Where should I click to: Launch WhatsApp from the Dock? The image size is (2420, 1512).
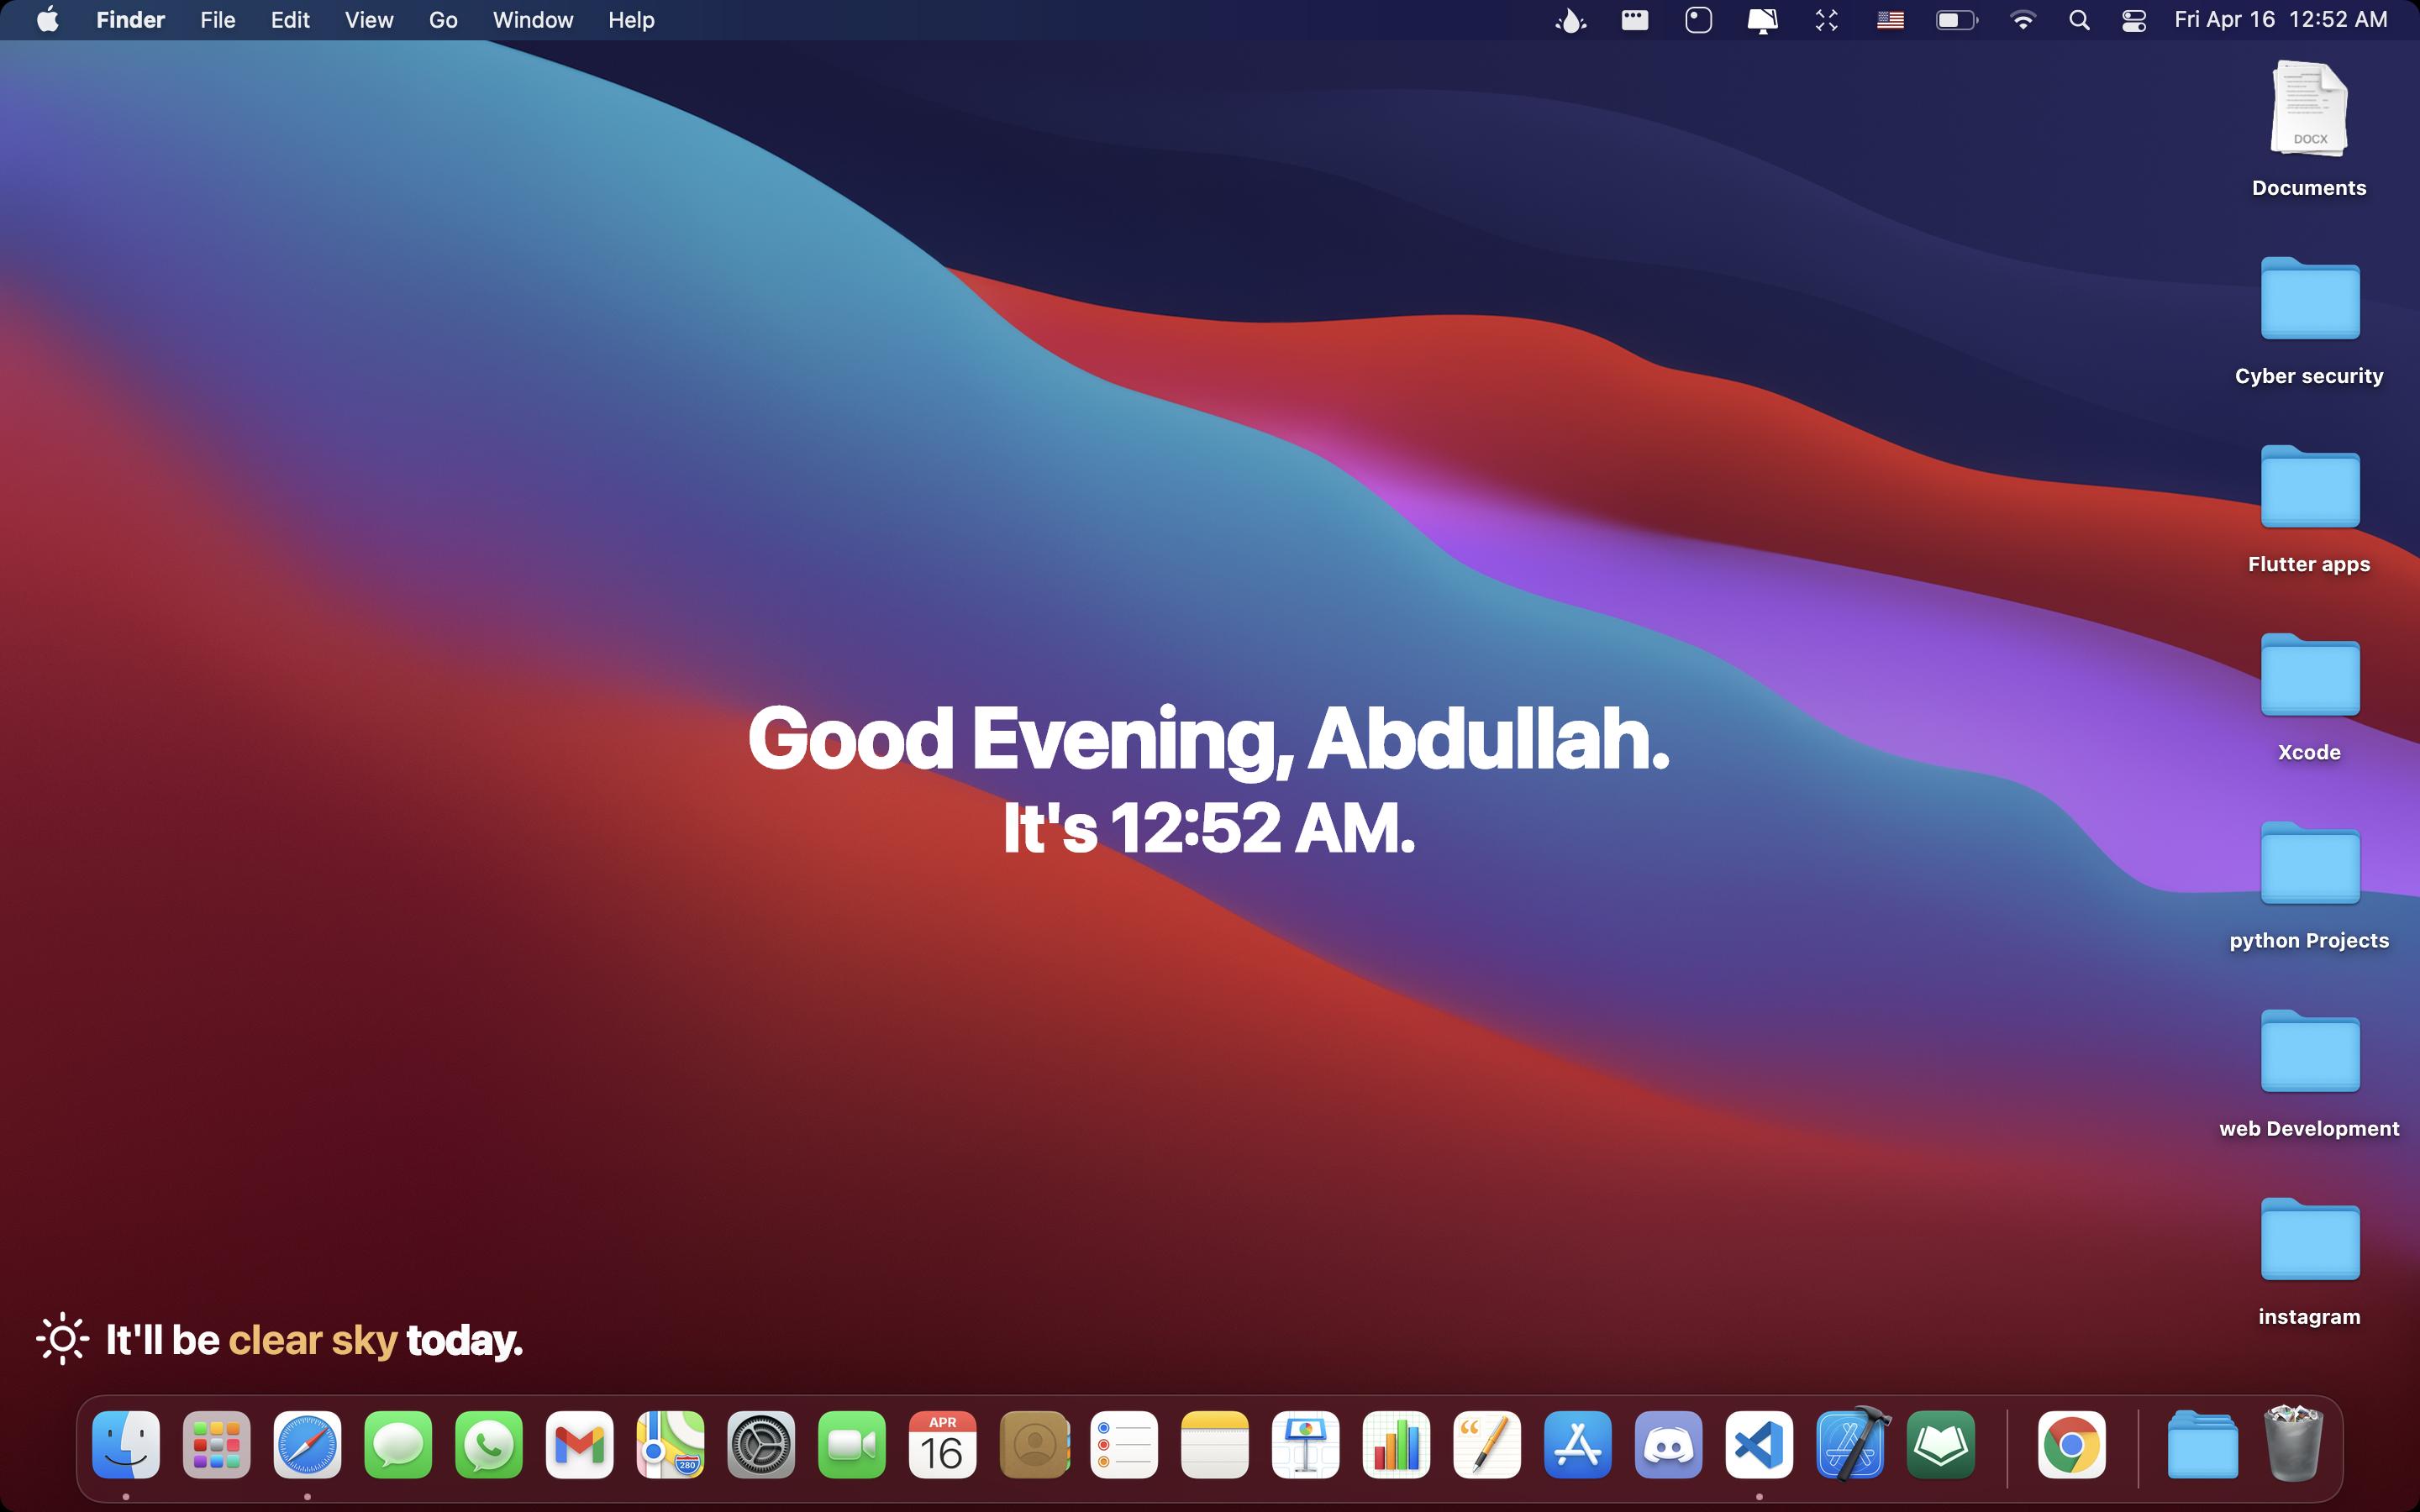[488, 1445]
